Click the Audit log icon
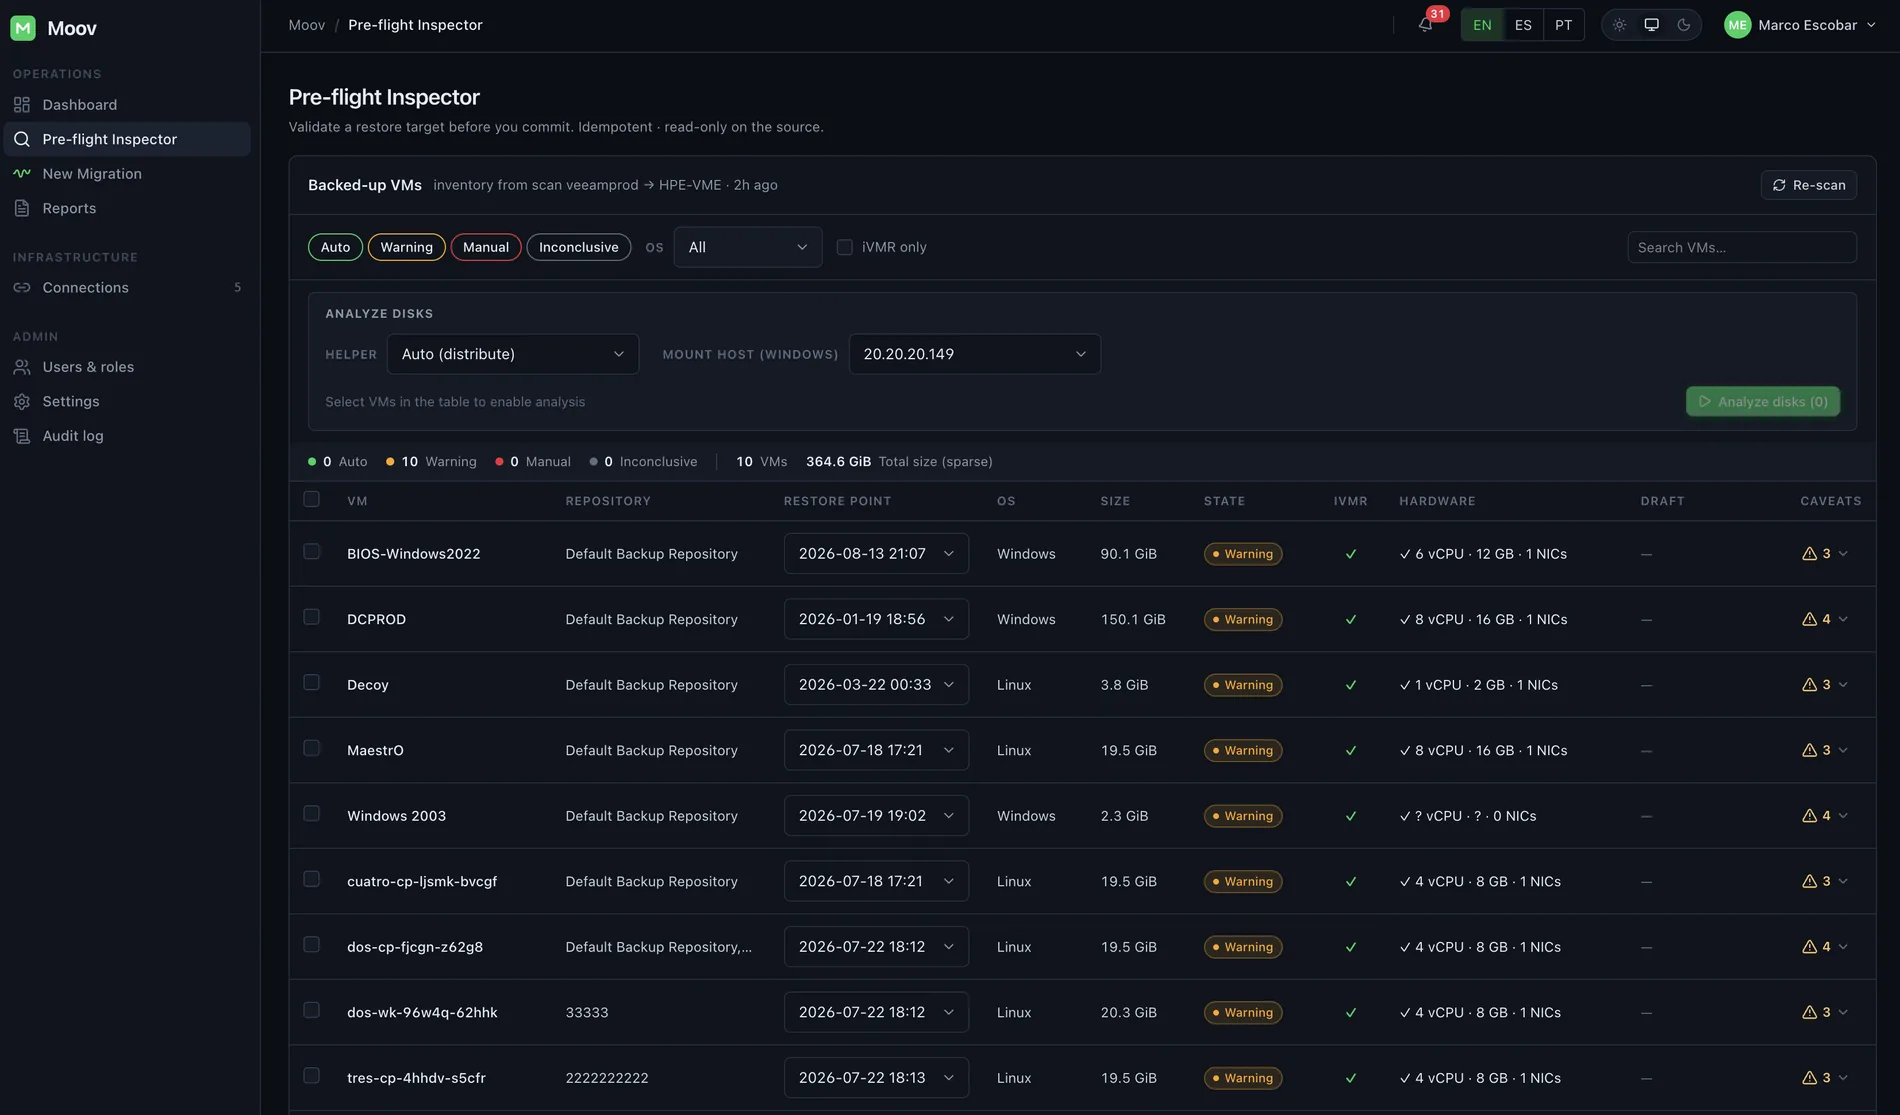Image resolution: width=1900 pixels, height=1115 pixels. point(22,436)
